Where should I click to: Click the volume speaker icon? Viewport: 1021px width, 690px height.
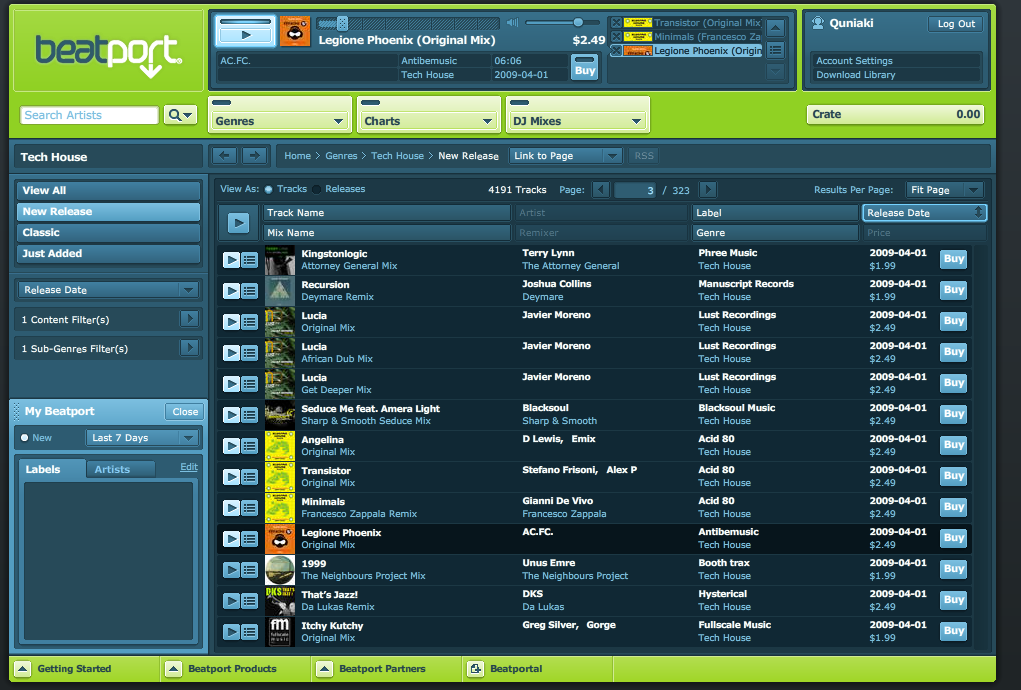click(512, 23)
